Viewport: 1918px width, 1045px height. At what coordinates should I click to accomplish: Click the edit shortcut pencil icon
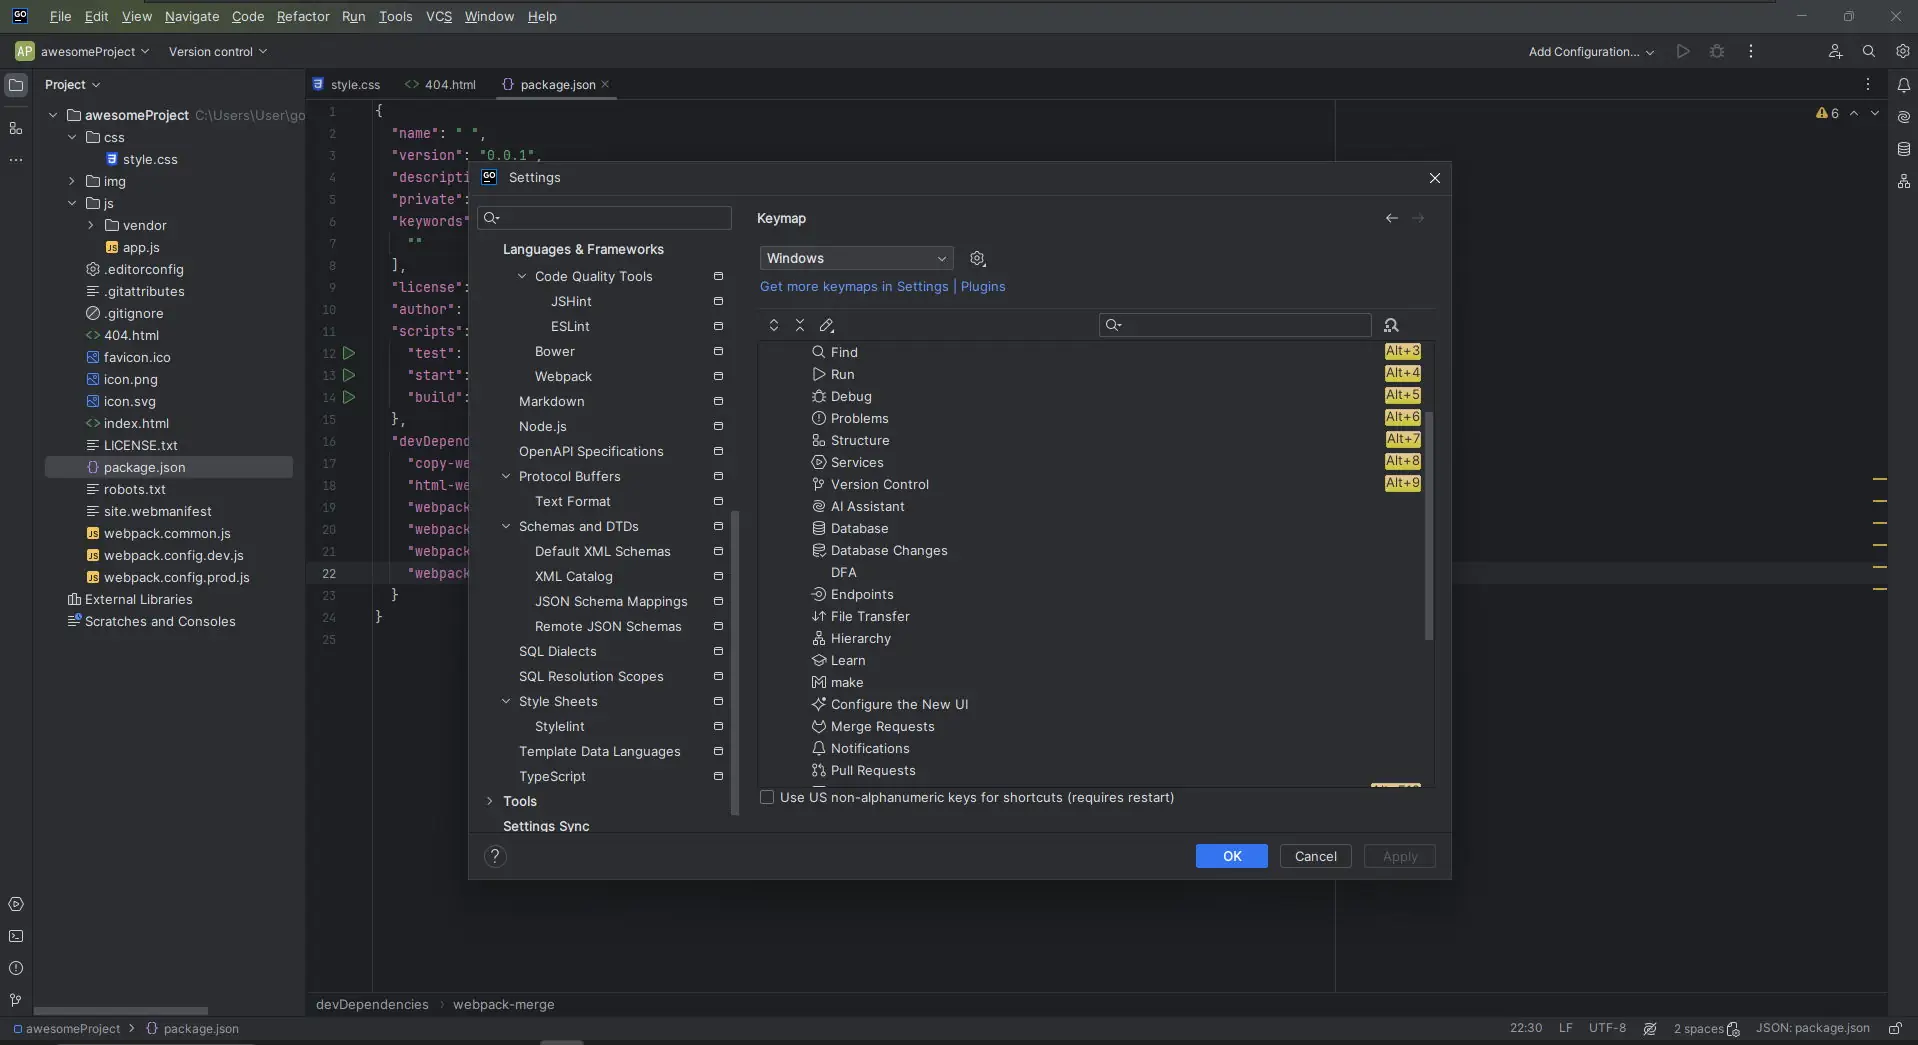[827, 325]
